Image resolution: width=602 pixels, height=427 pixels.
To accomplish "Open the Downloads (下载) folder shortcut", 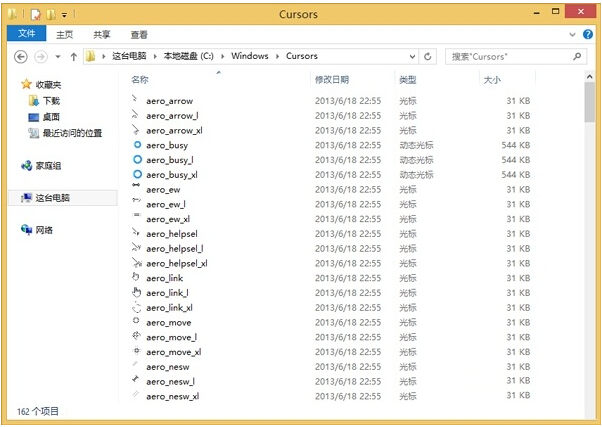I will tap(50, 101).
